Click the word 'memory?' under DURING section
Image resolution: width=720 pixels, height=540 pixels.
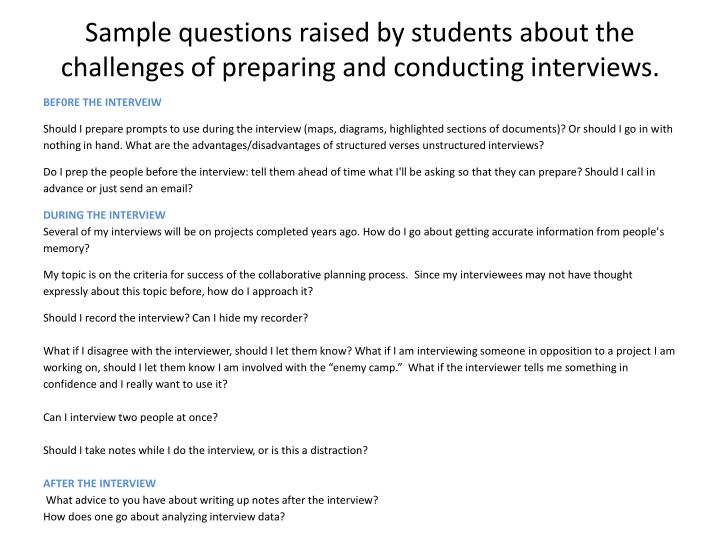tap(66, 248)
